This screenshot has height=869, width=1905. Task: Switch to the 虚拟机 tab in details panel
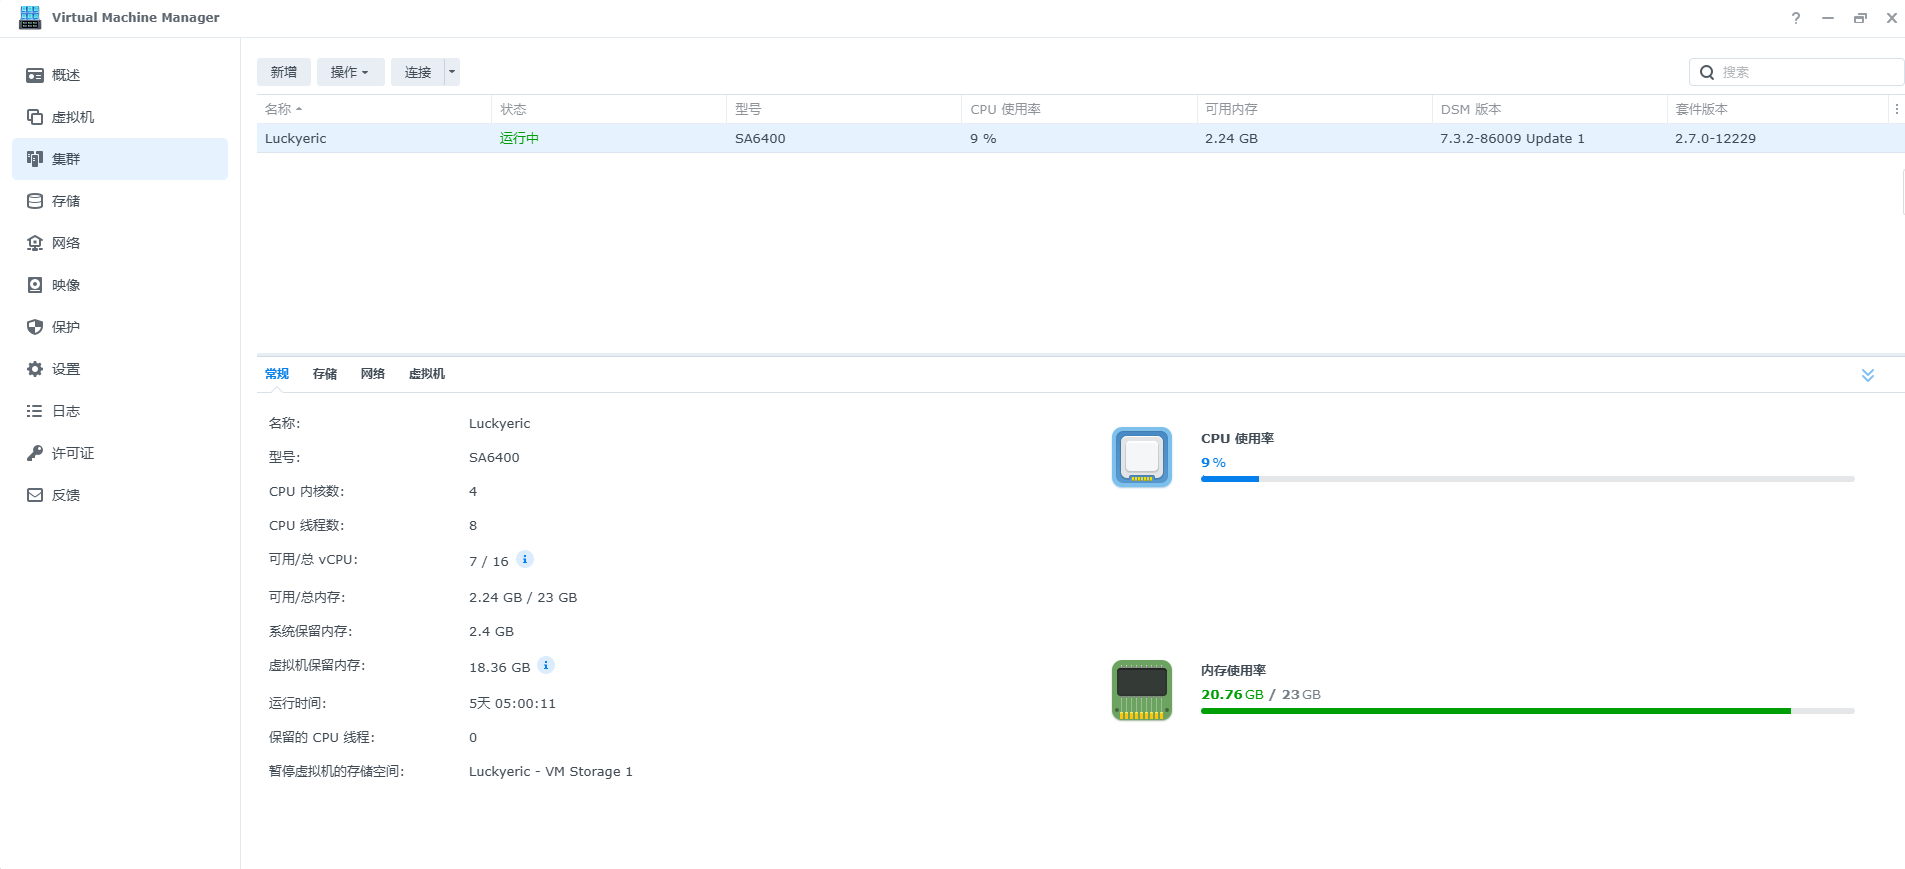click(427, 374)
